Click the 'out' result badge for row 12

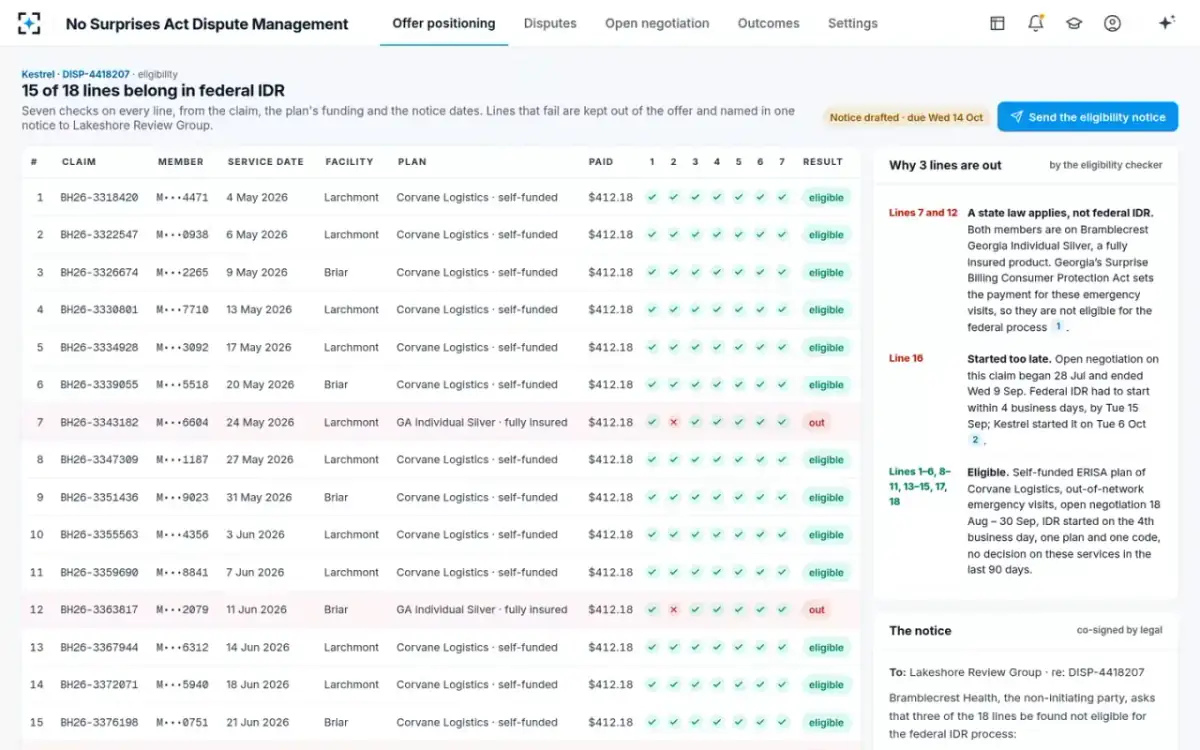(x=817, y=610)
